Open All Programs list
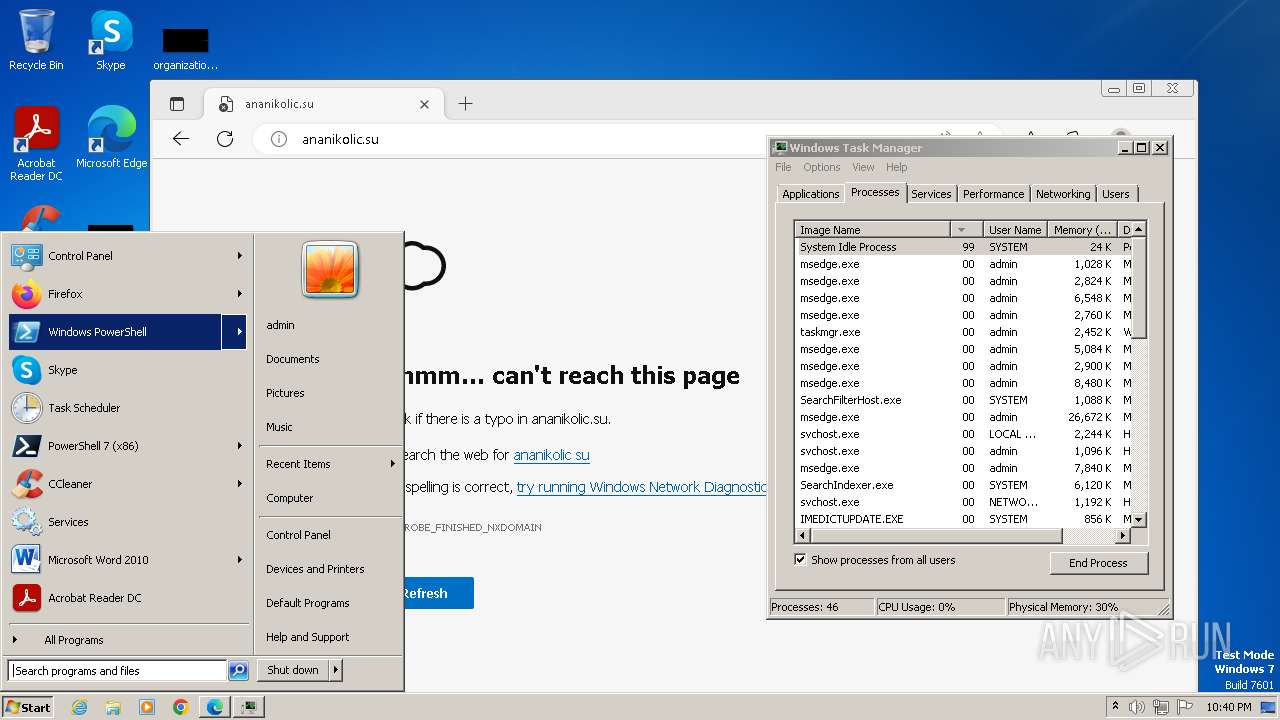The width and height of the screenshot is (1280, 720). coord(73,640)
